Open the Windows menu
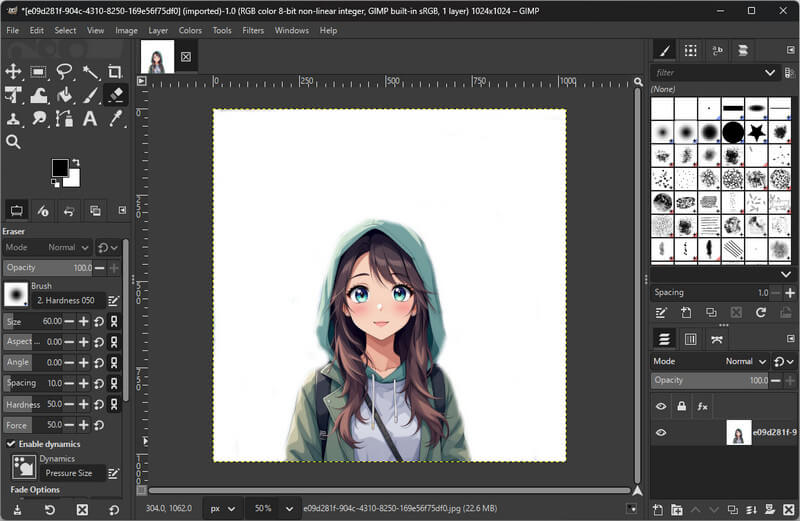 pos(292,31)
